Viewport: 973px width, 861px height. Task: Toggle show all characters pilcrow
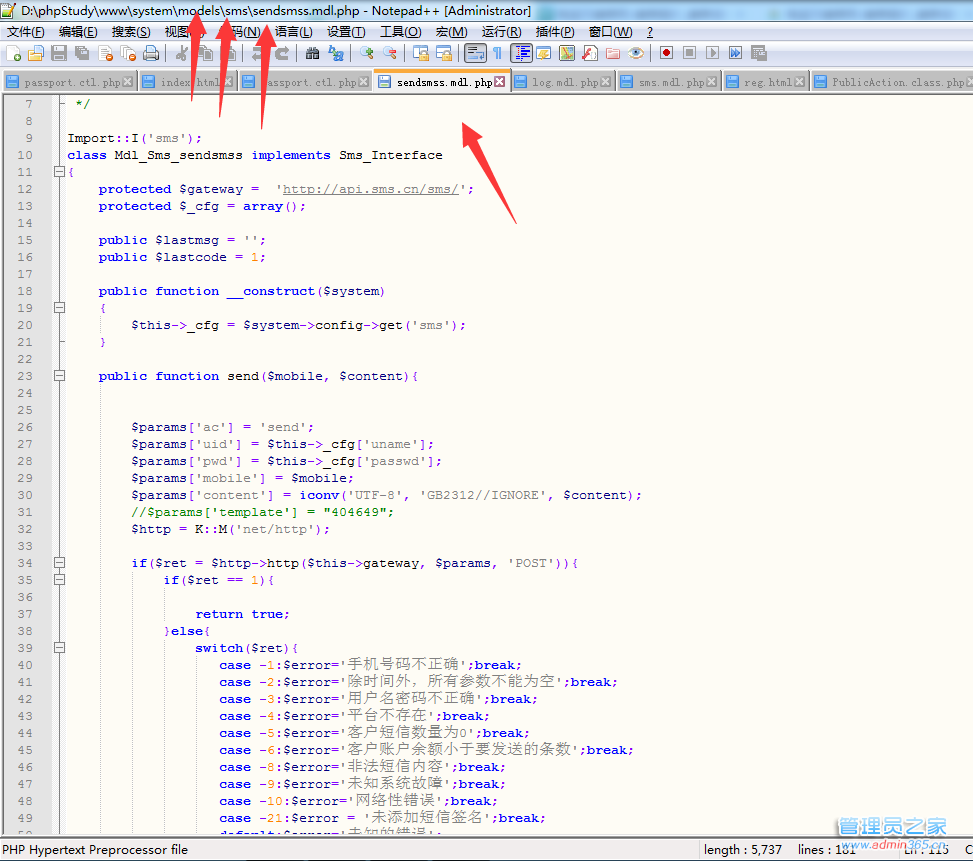pyautogui.click(x=498, y=53)
